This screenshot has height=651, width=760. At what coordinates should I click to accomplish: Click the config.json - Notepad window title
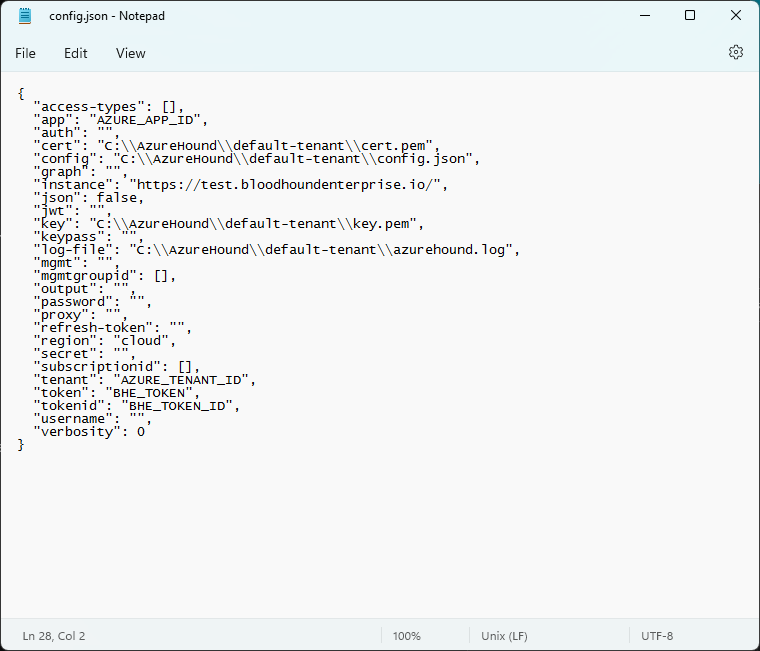107,16
